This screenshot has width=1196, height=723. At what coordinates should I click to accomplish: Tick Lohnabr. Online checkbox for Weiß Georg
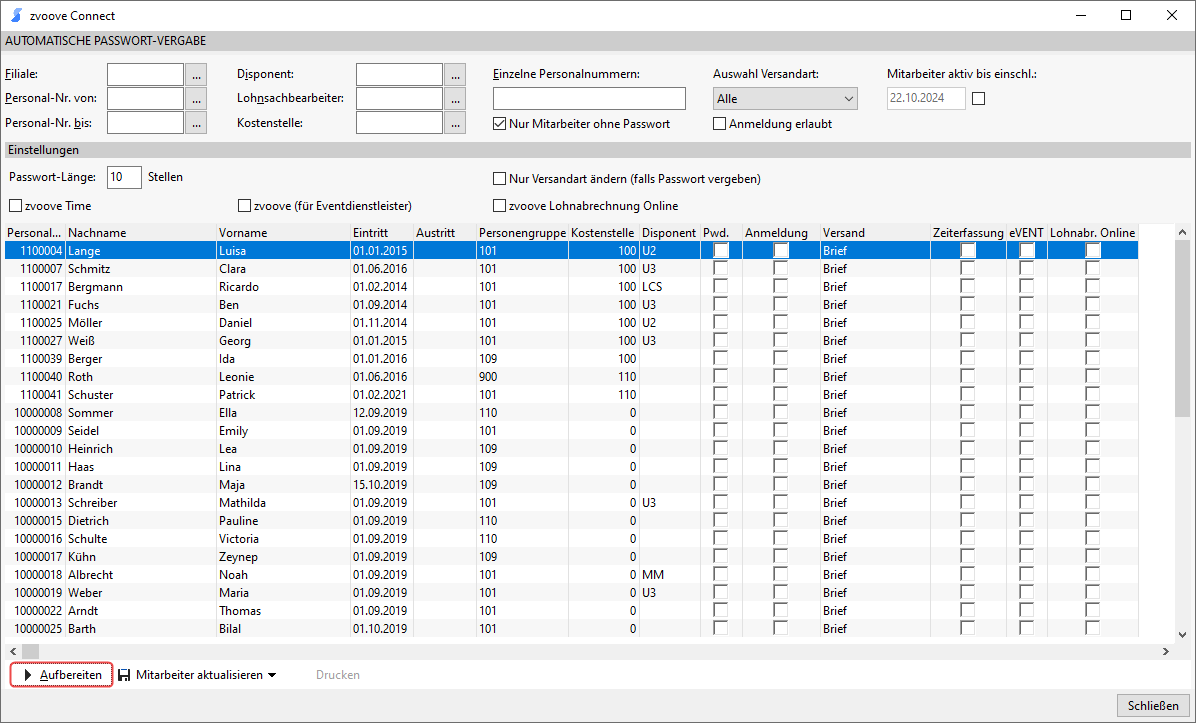(x=1092, y=341)
